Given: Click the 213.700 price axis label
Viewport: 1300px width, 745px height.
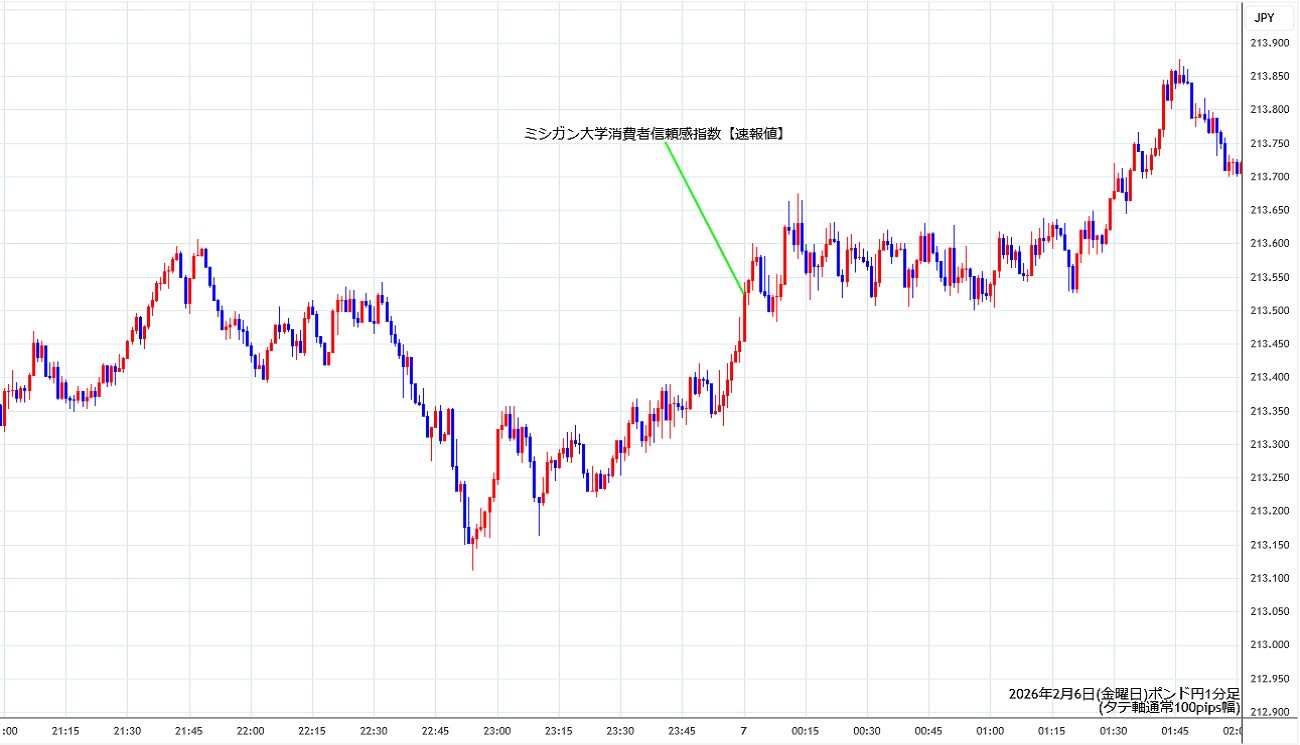Looking at the screenshot, I should pyautogui.click(x=1270, y=176).
